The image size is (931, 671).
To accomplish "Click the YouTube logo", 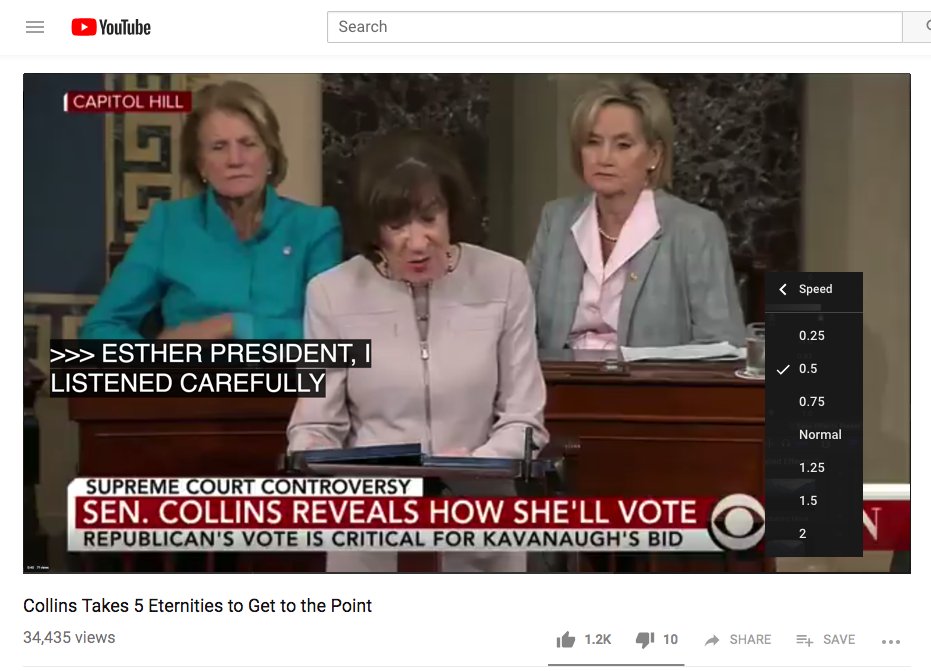I will [111, 27].
